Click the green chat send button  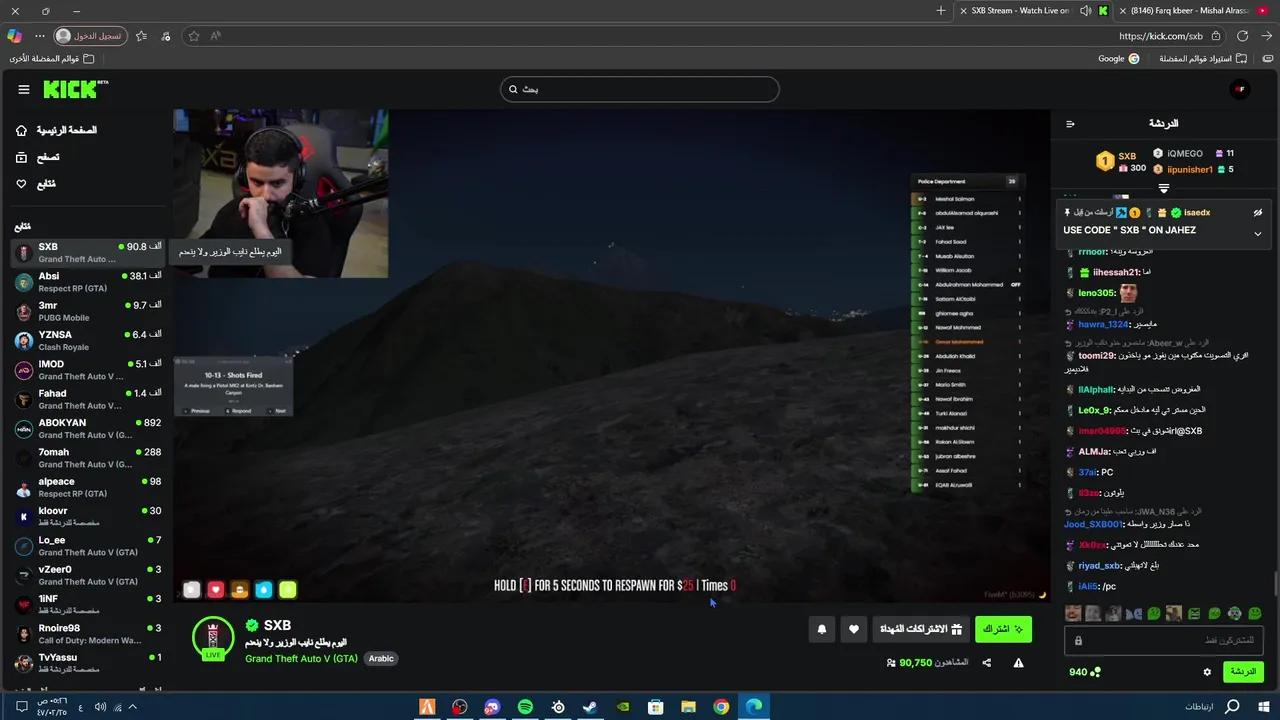coord(1243,671)
